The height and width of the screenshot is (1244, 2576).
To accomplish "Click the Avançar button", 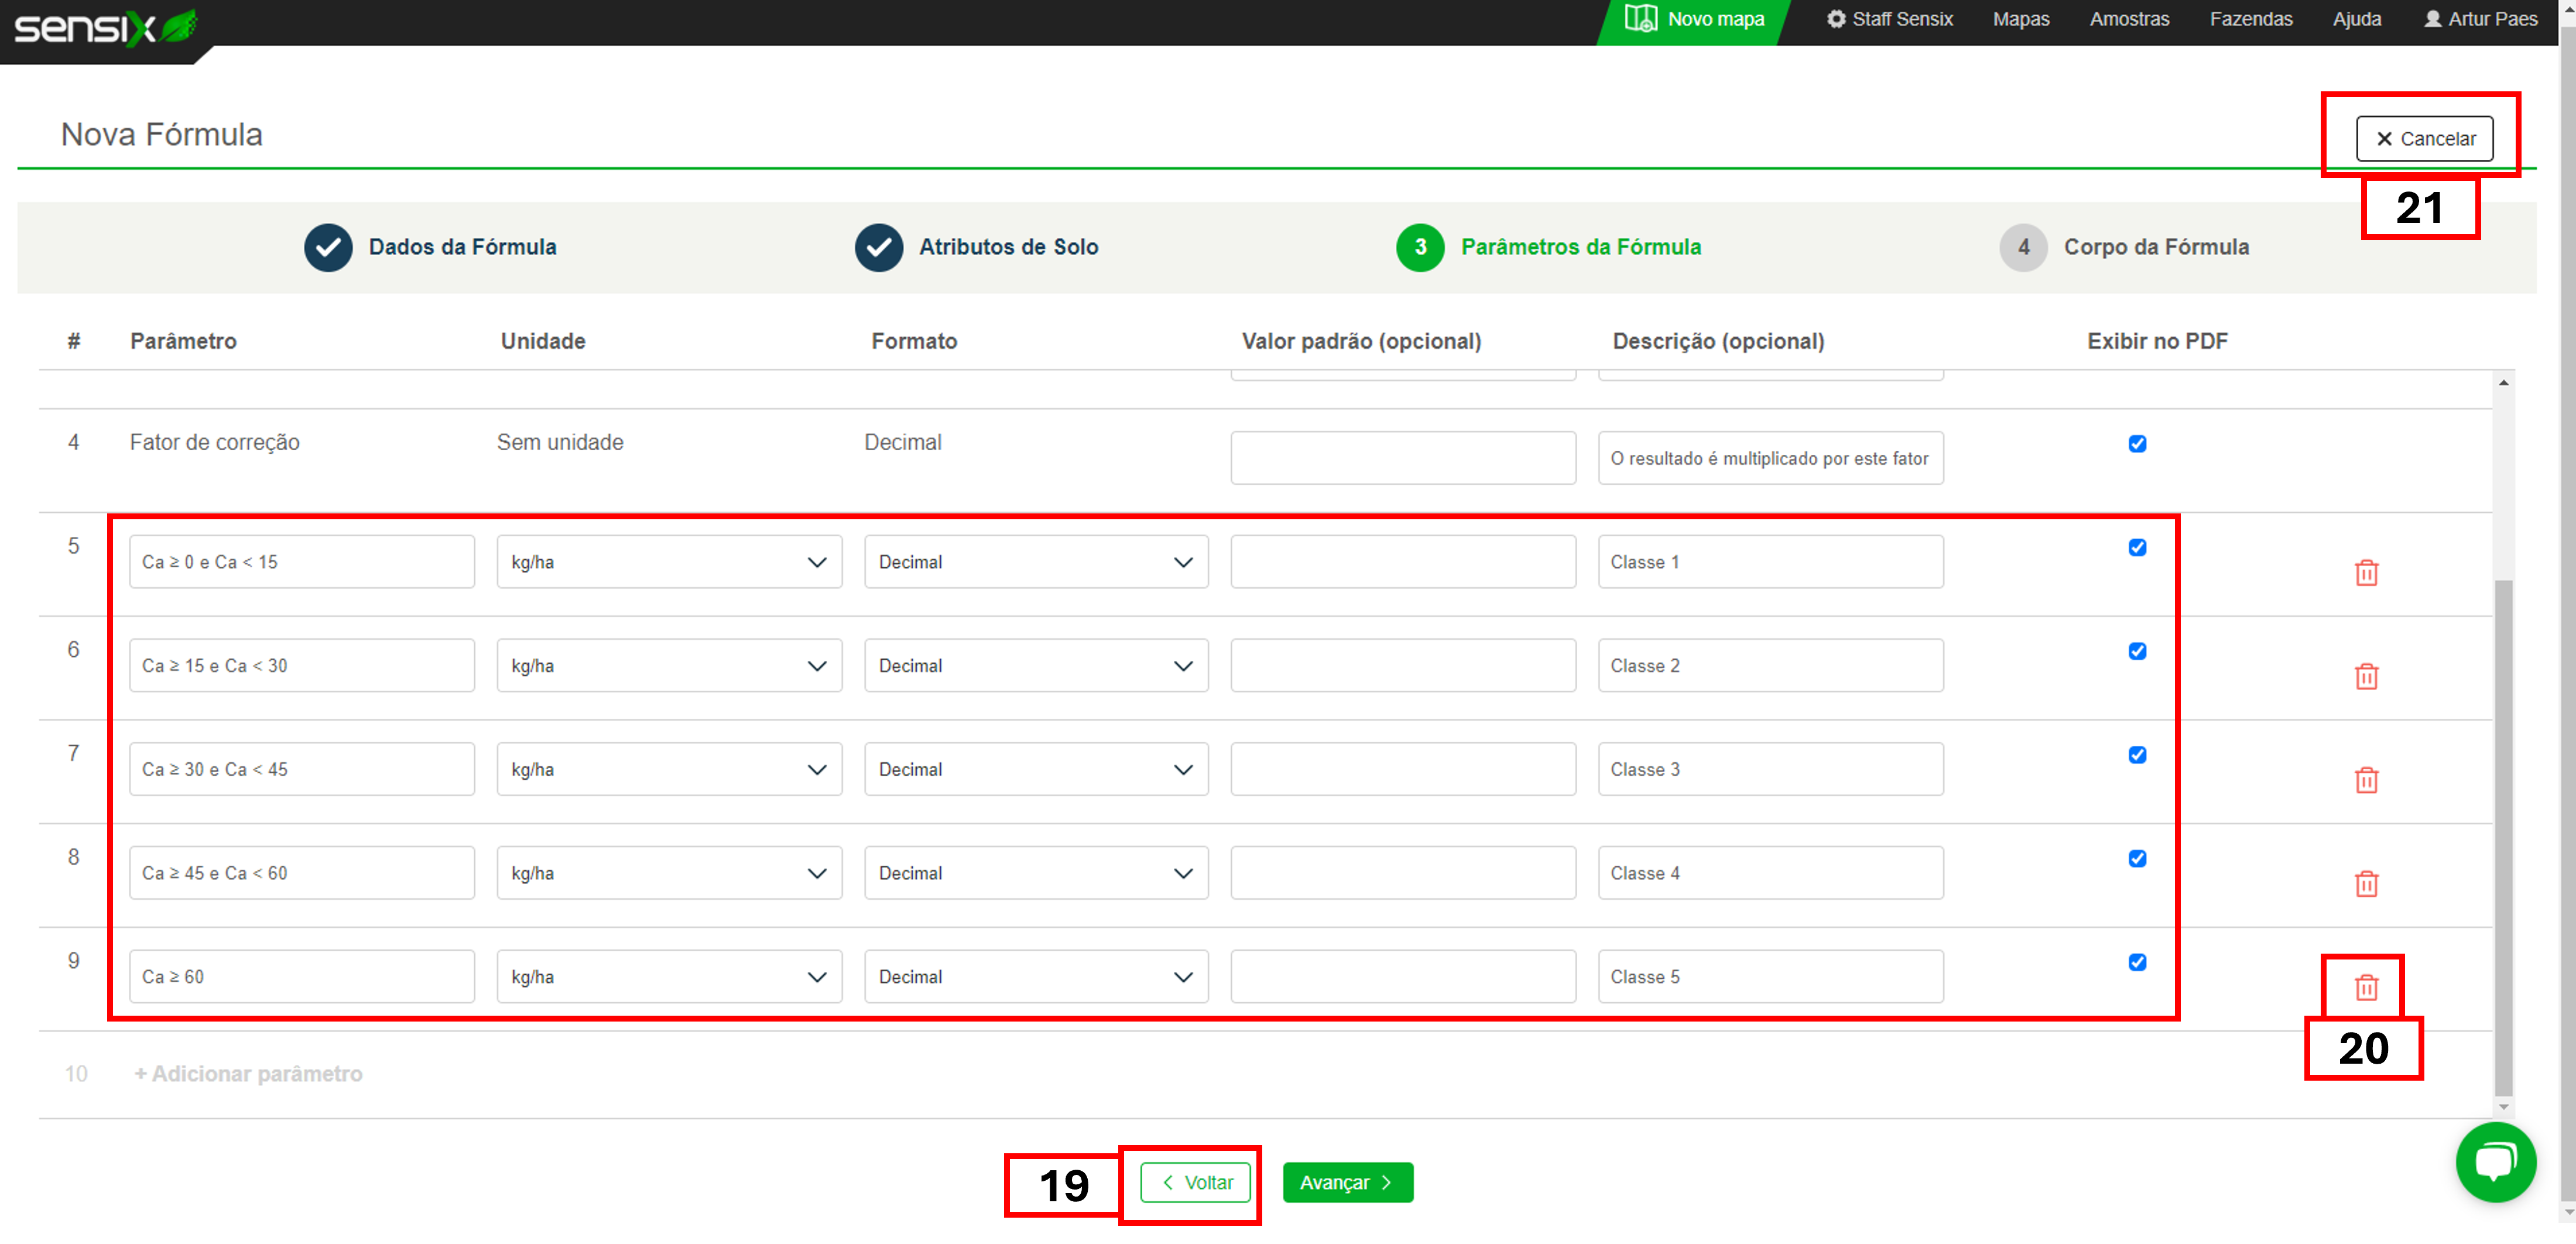I will pos(1346,1182).
